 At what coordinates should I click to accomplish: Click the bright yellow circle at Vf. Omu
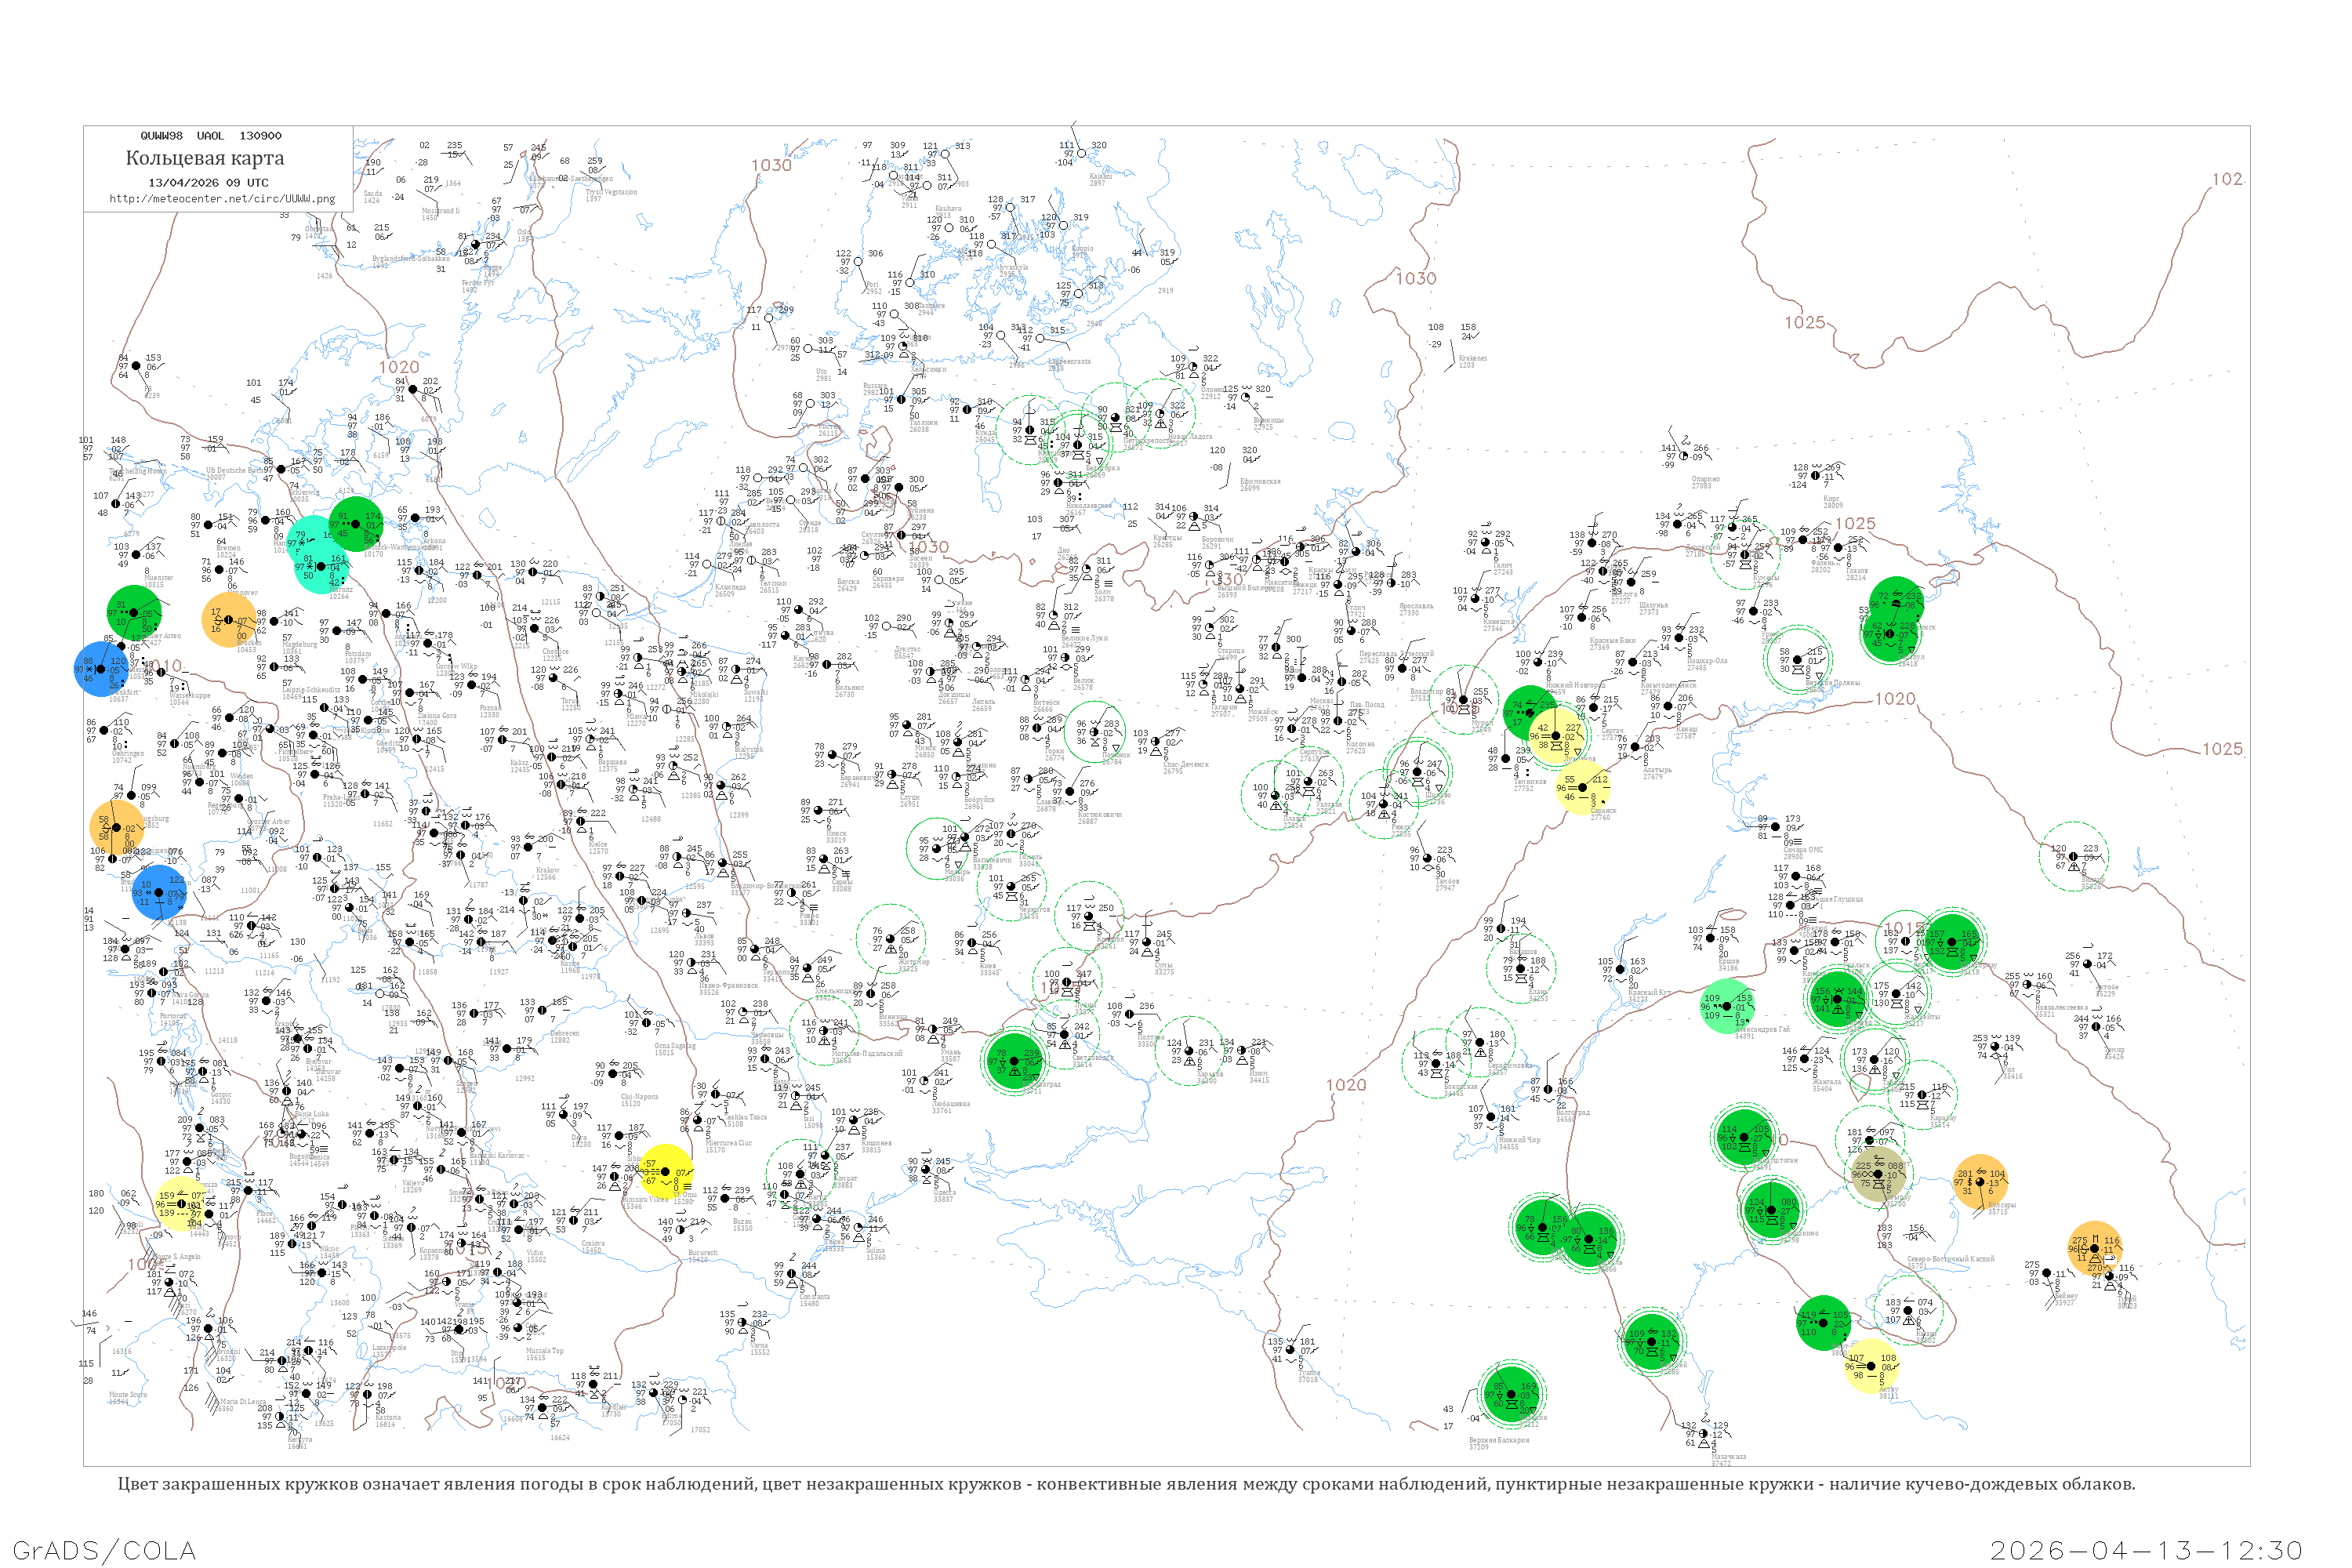point(665,1173)
